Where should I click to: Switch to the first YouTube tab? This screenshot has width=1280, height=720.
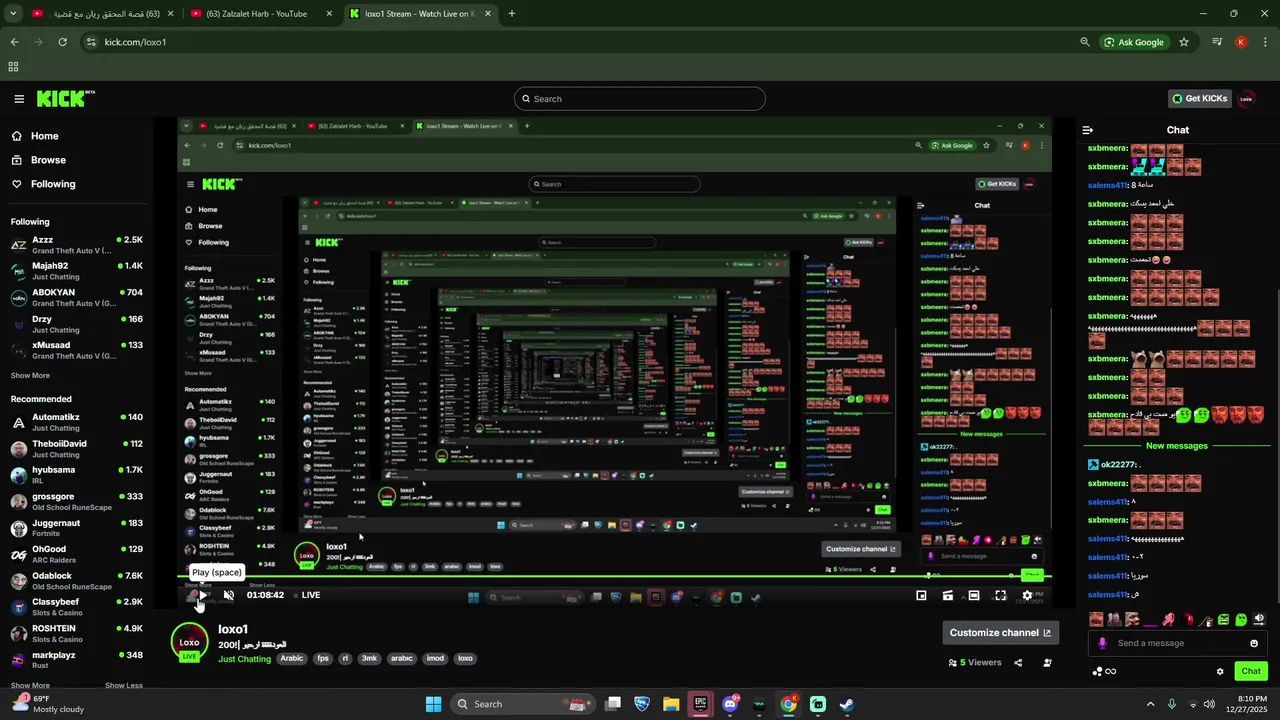pyautogui.click(x=100, y=14)
